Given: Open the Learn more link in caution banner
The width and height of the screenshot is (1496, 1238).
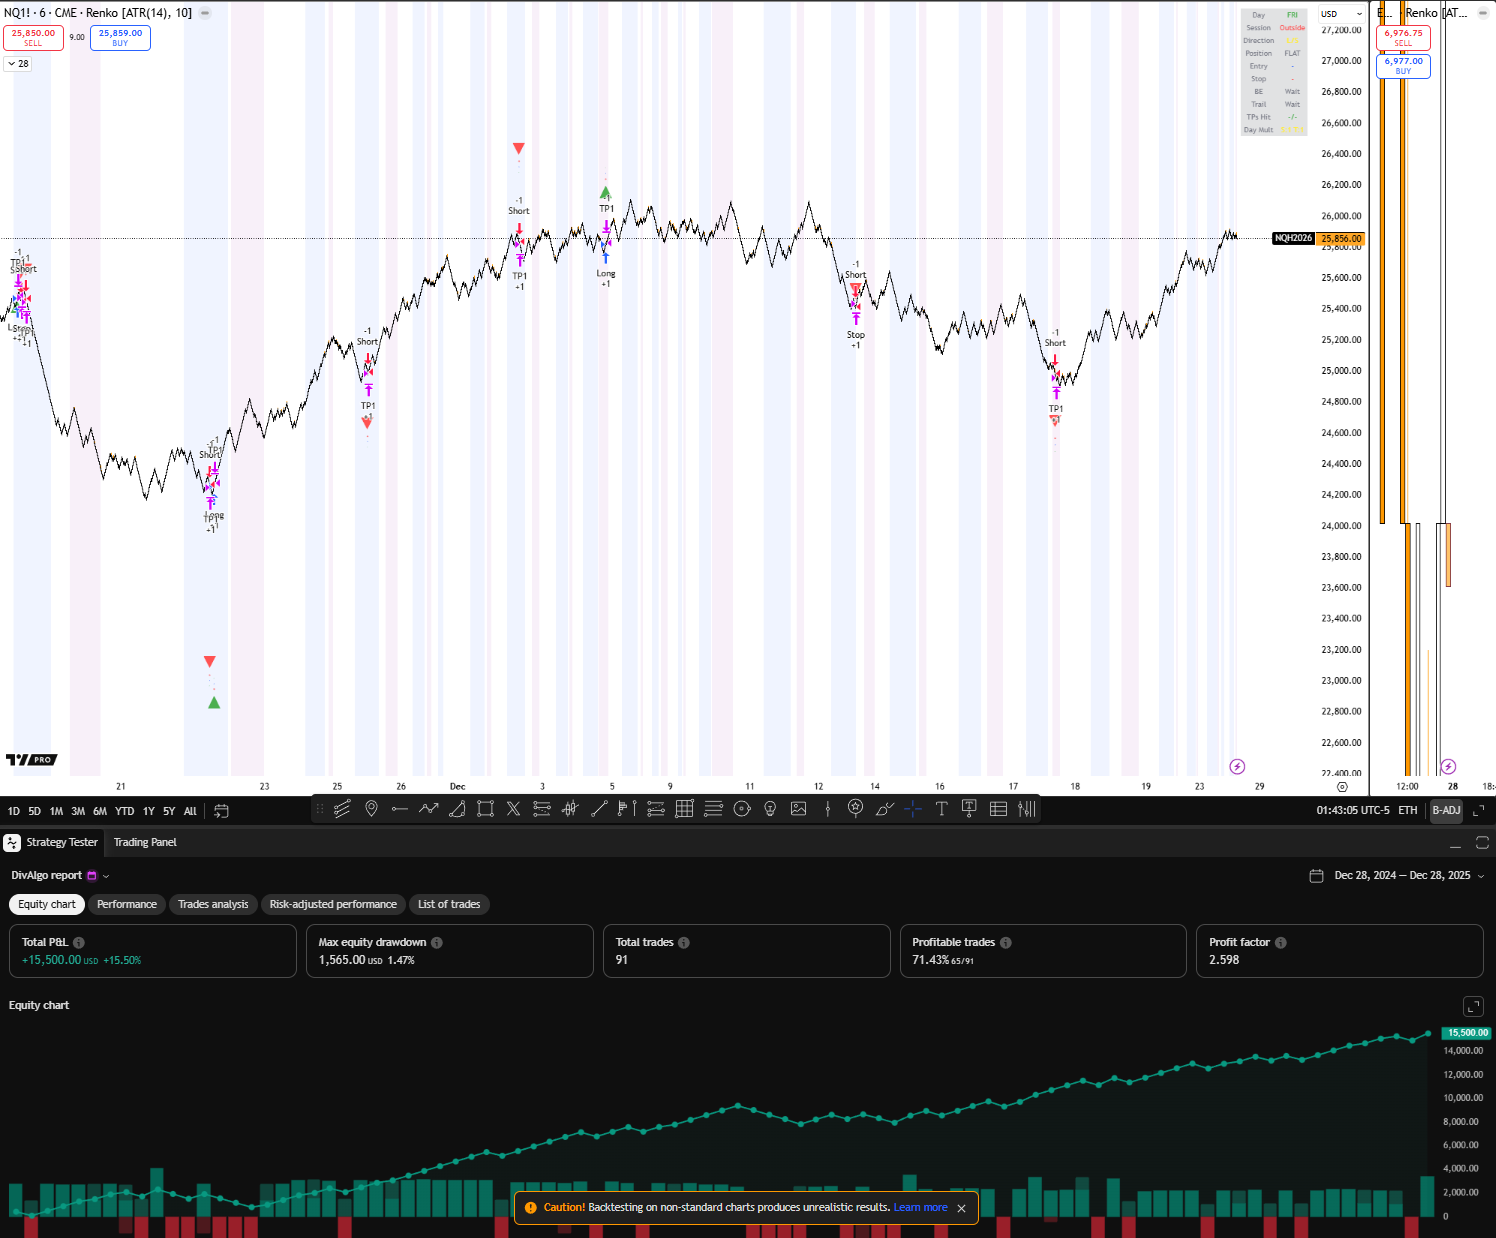Looking at the screenshot, I should pos(920,1207).
